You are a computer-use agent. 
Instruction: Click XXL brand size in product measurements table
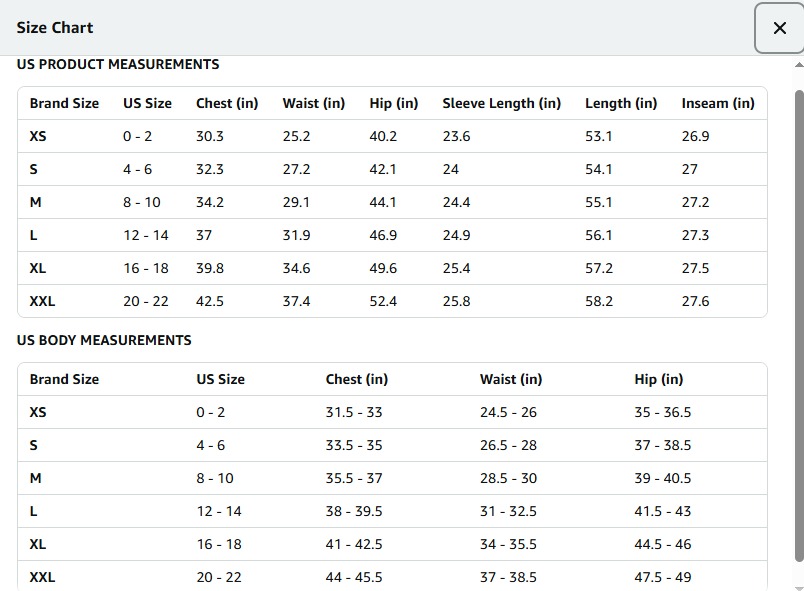(x=42, y=301)
